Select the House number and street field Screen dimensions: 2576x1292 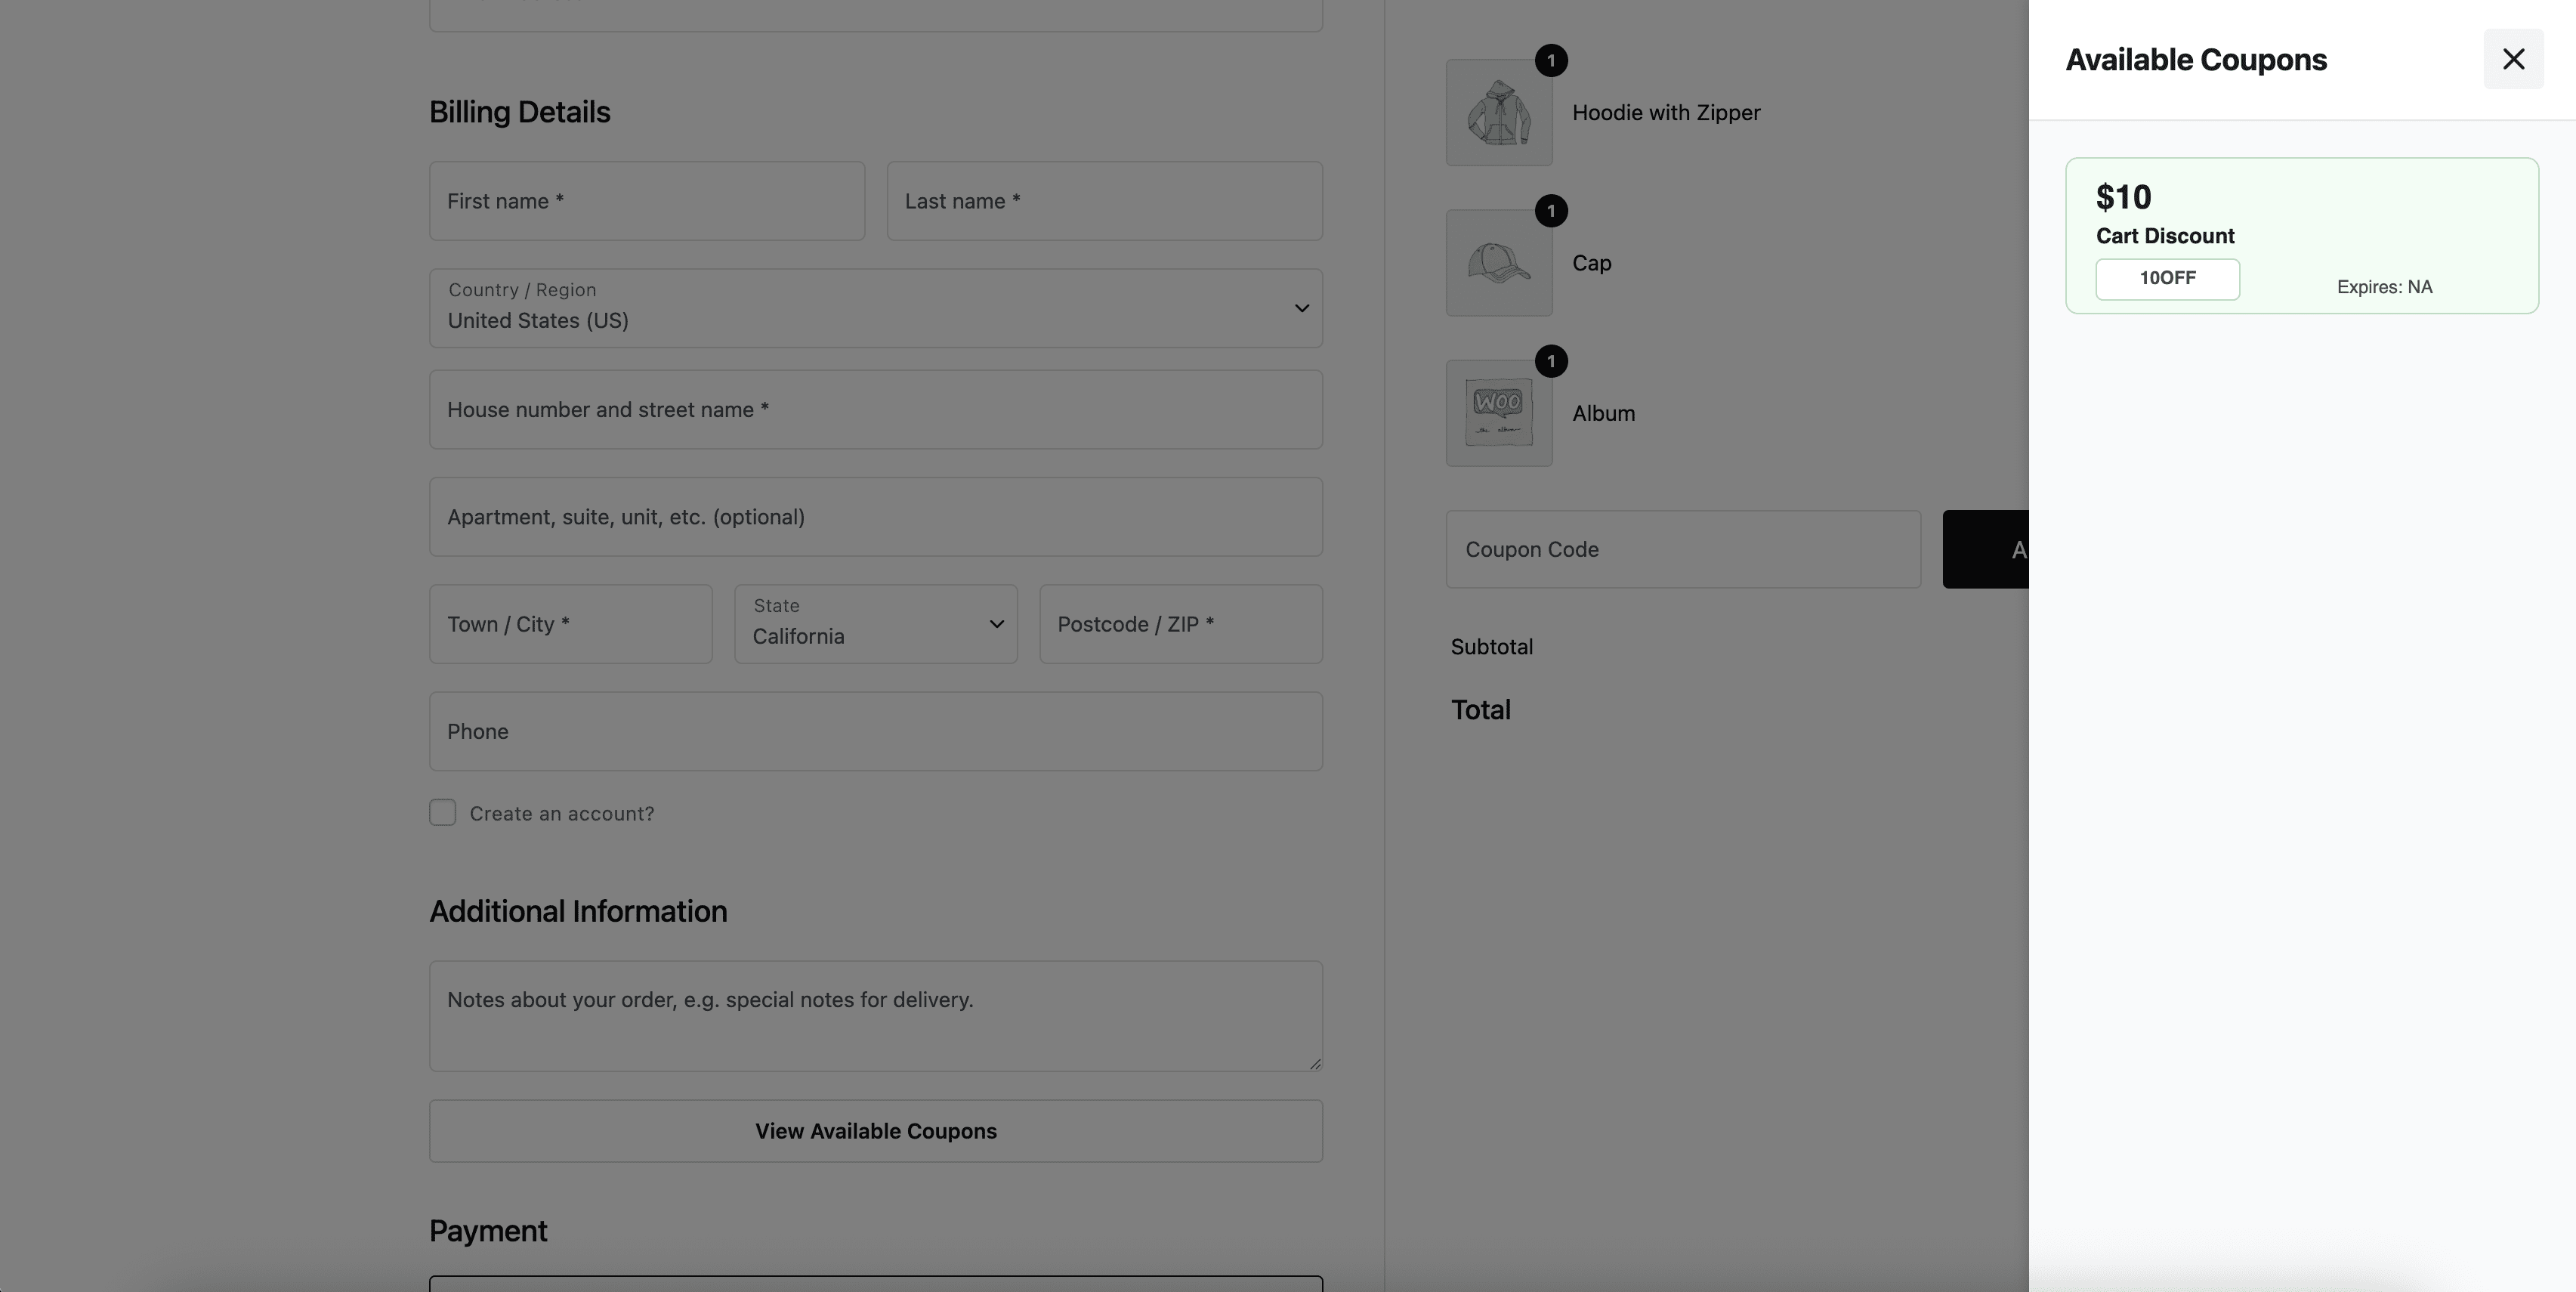click(x=875, y=410)
